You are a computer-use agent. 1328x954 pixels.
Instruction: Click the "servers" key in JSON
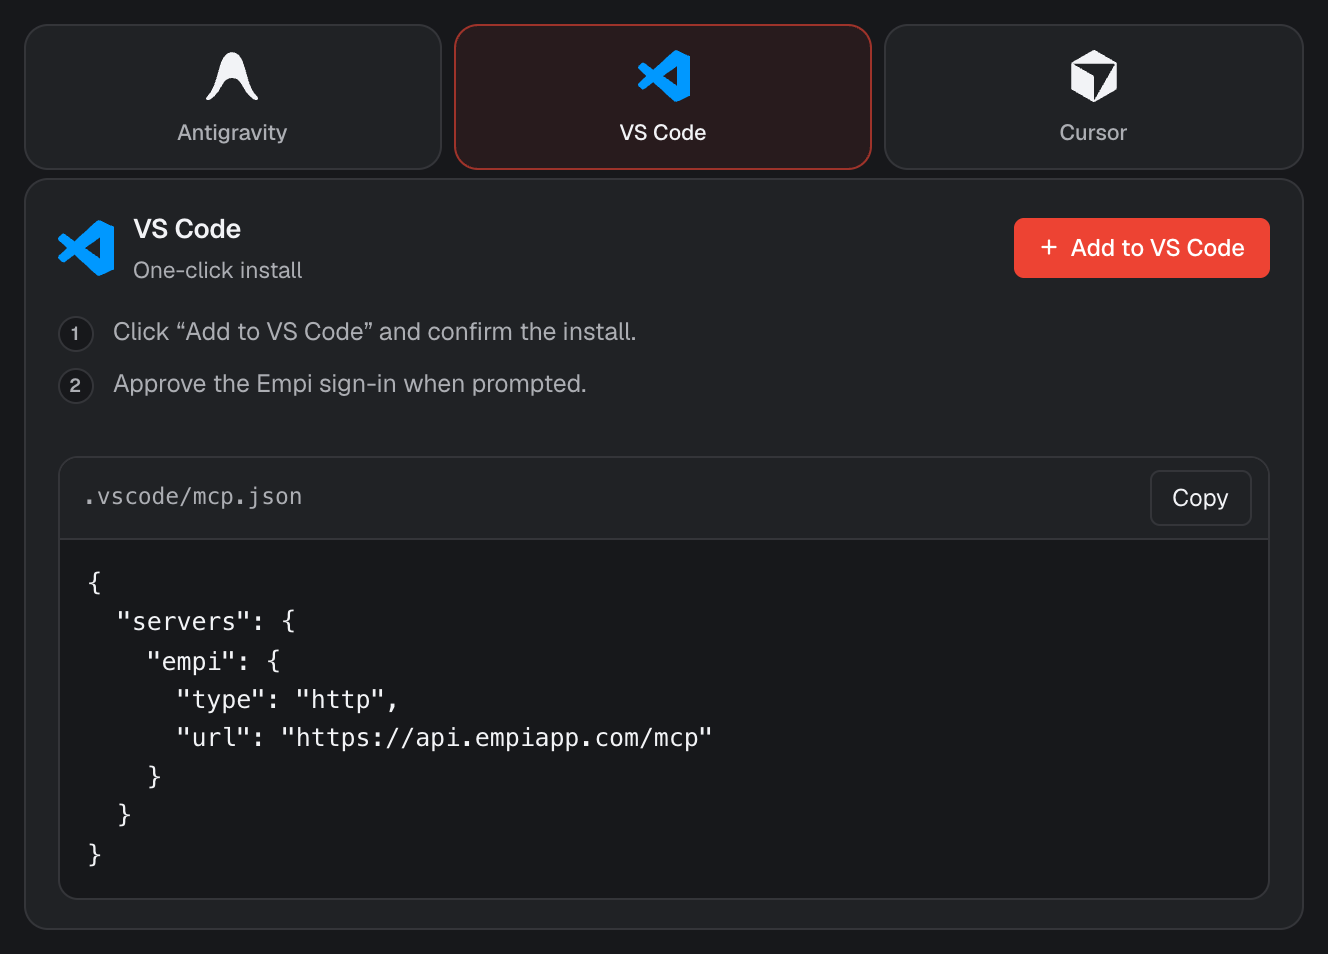184,621
